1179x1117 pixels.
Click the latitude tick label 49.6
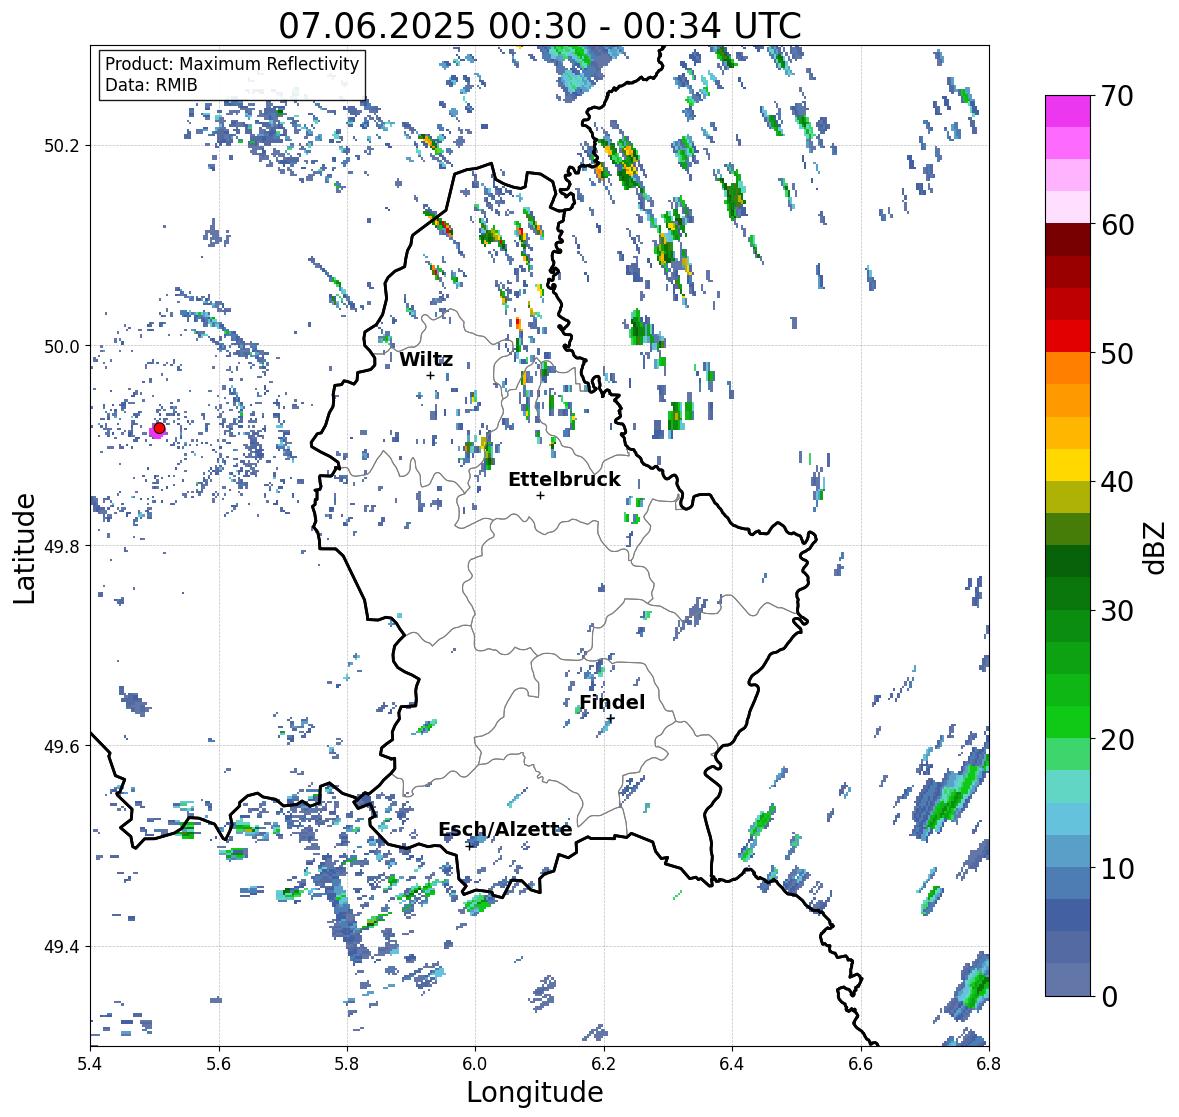pos(62,746)
